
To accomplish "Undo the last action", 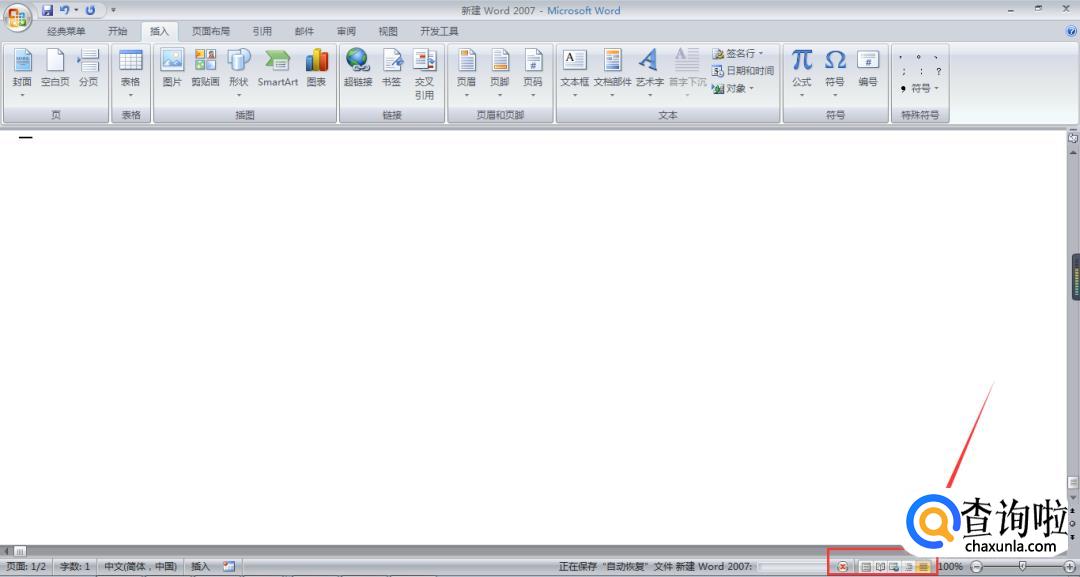I will point(65,10).
